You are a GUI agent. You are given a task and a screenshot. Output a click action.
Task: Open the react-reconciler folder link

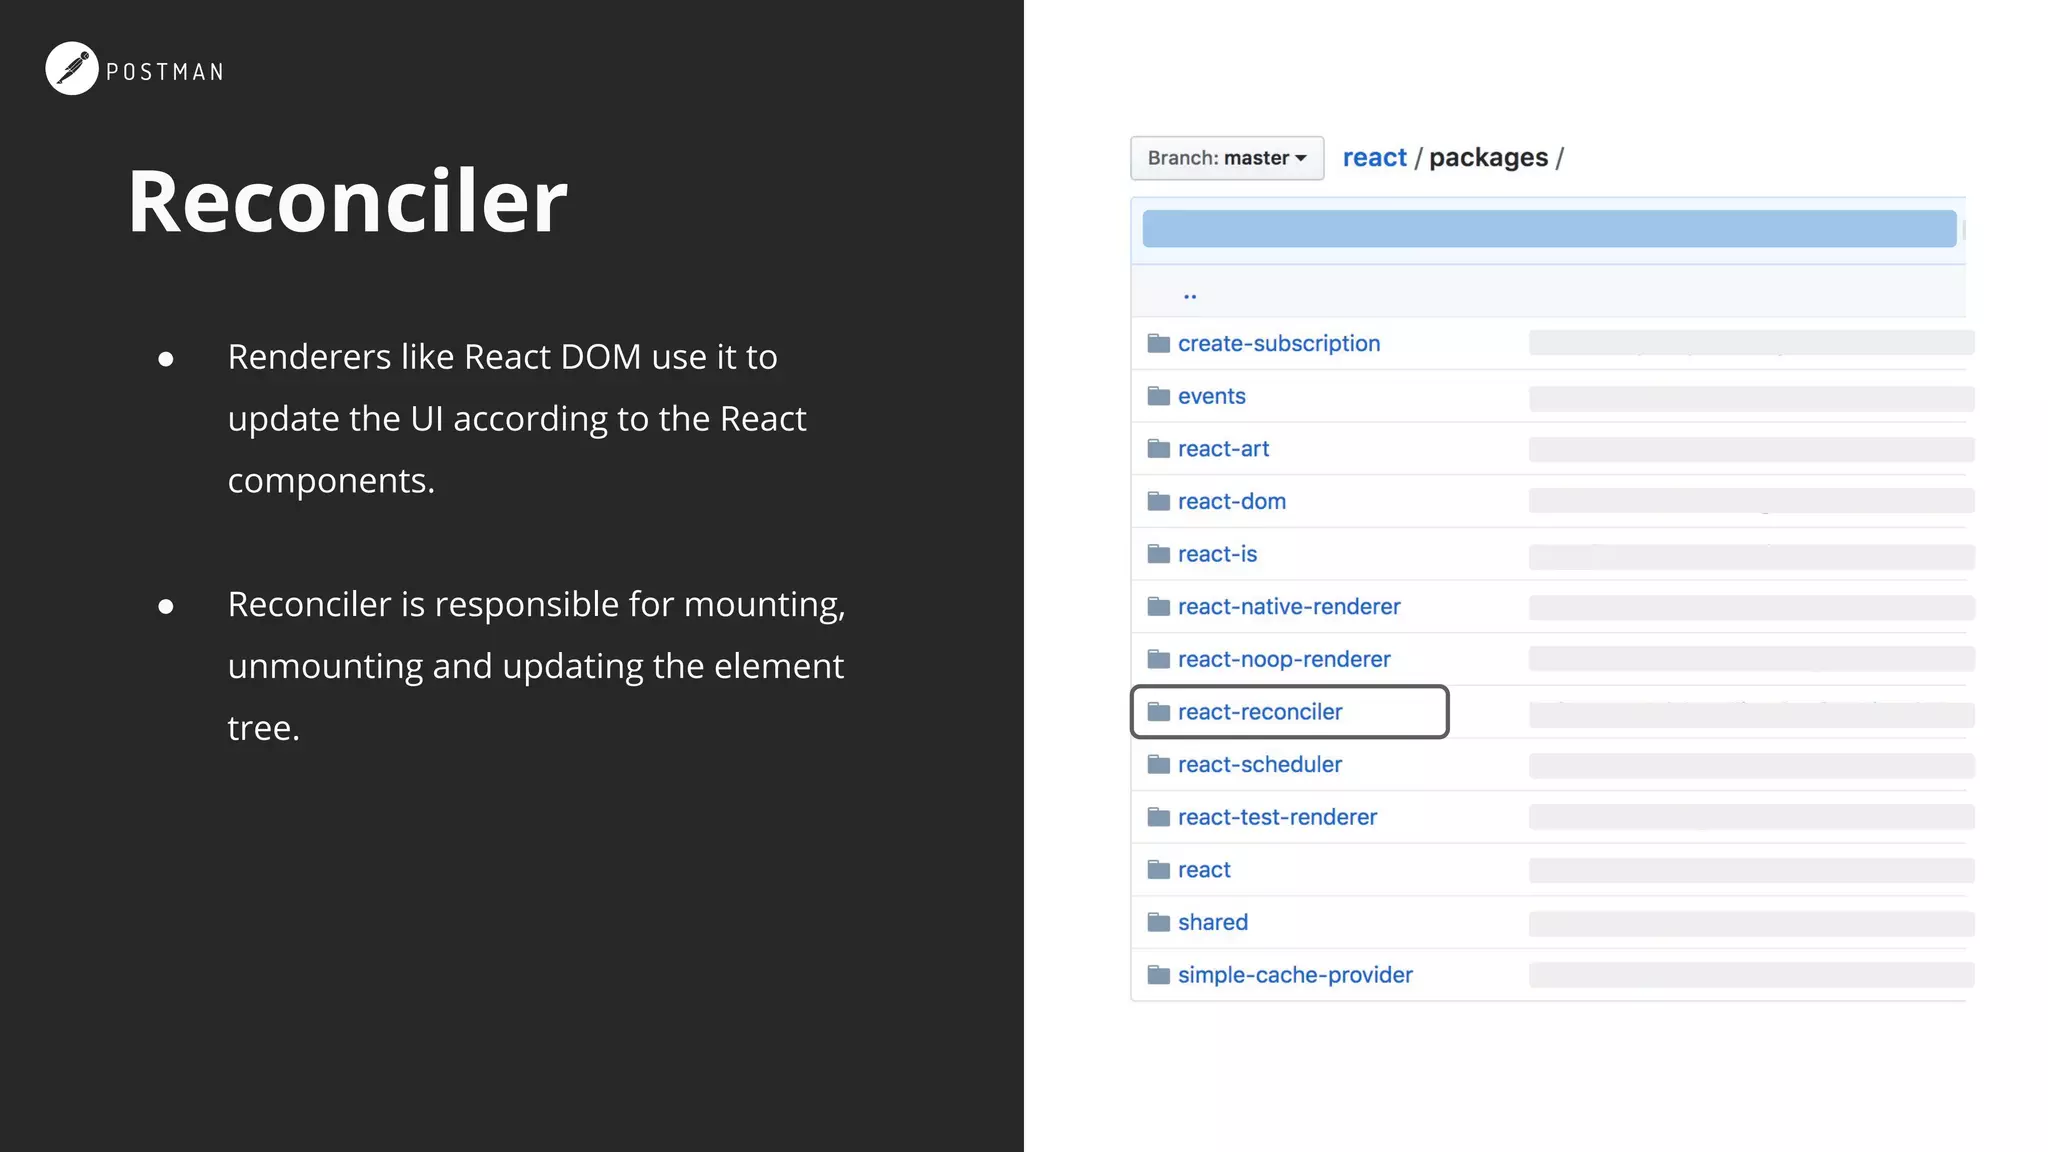(1260, 712)
